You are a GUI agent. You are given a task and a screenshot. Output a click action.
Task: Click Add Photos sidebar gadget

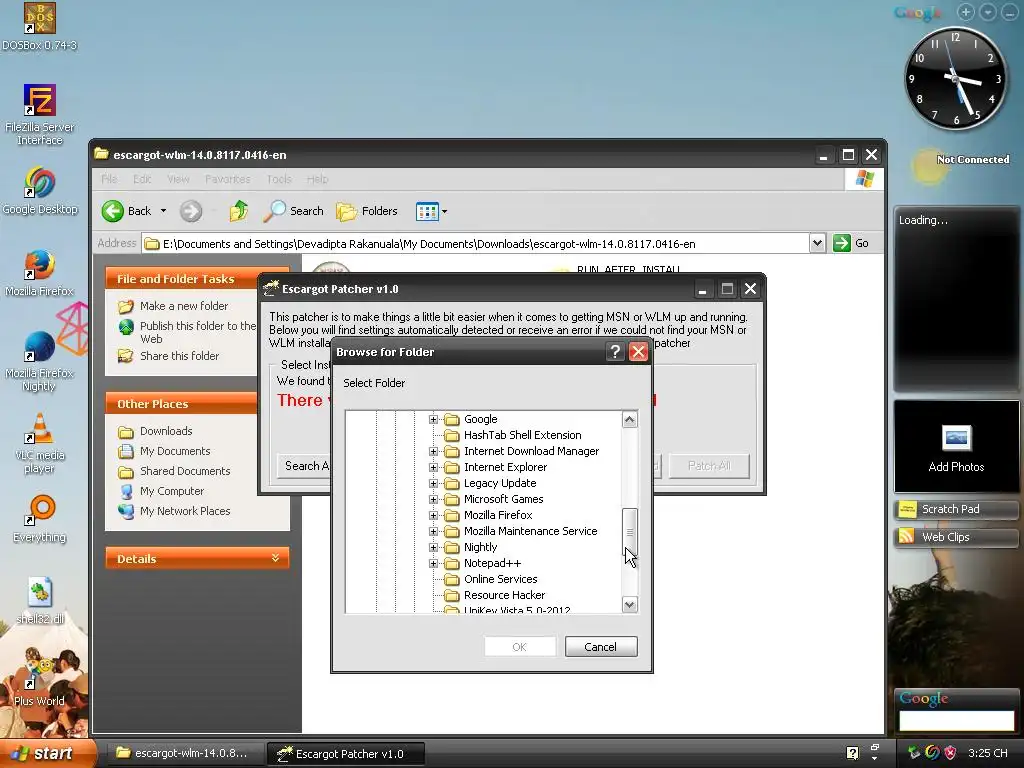point(956,448)
